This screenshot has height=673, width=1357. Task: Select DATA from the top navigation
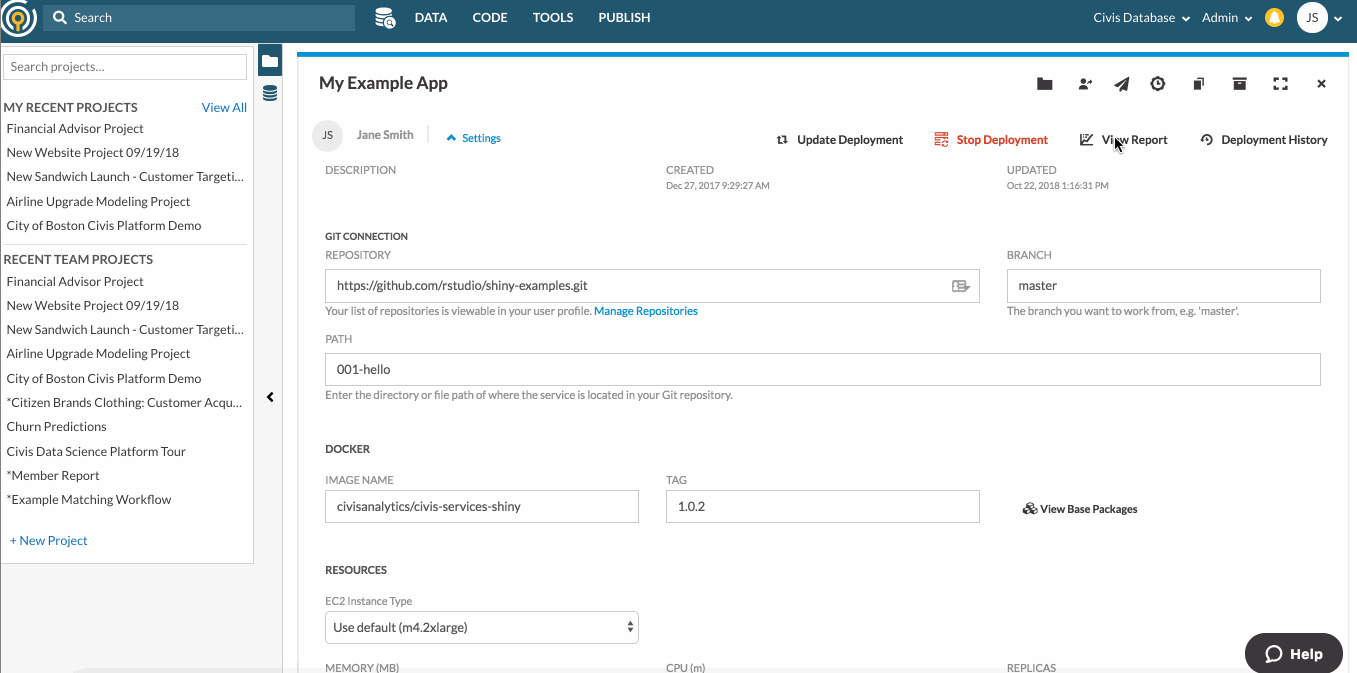click(431, 17)
